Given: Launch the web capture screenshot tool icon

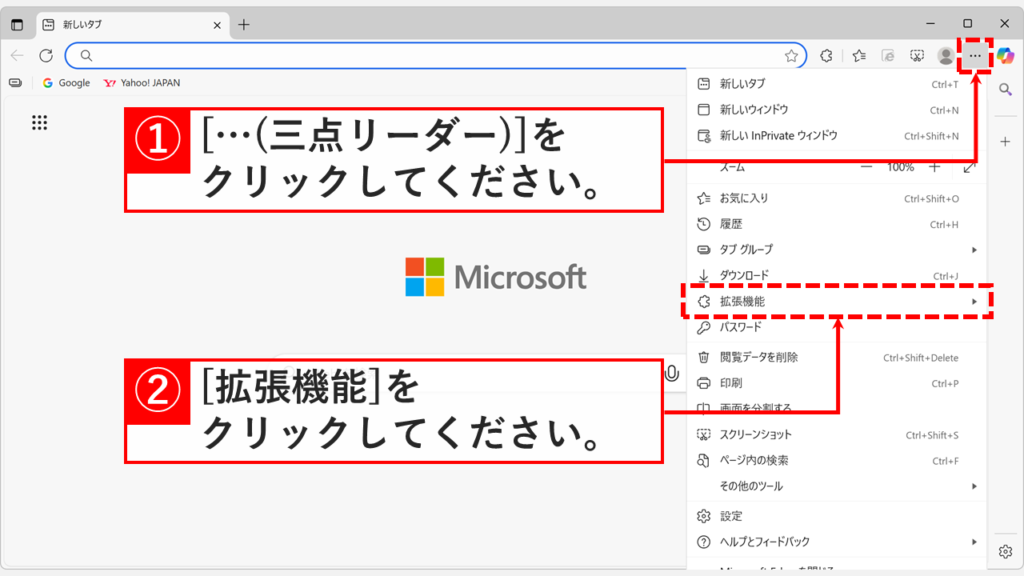Looking at the screenshot, I should coord(917,56).
